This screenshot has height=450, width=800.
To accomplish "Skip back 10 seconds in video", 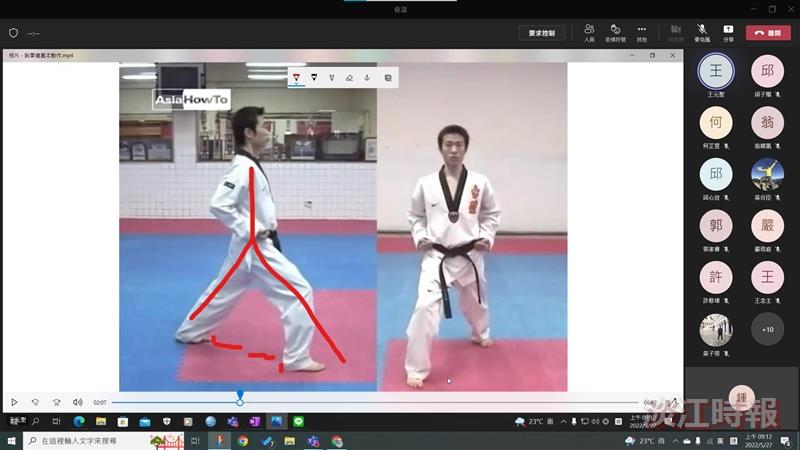I will [35, 402].
